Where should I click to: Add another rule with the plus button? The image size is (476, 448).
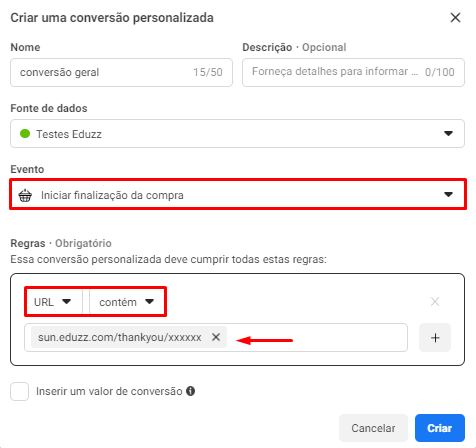[x=435, y=338]
